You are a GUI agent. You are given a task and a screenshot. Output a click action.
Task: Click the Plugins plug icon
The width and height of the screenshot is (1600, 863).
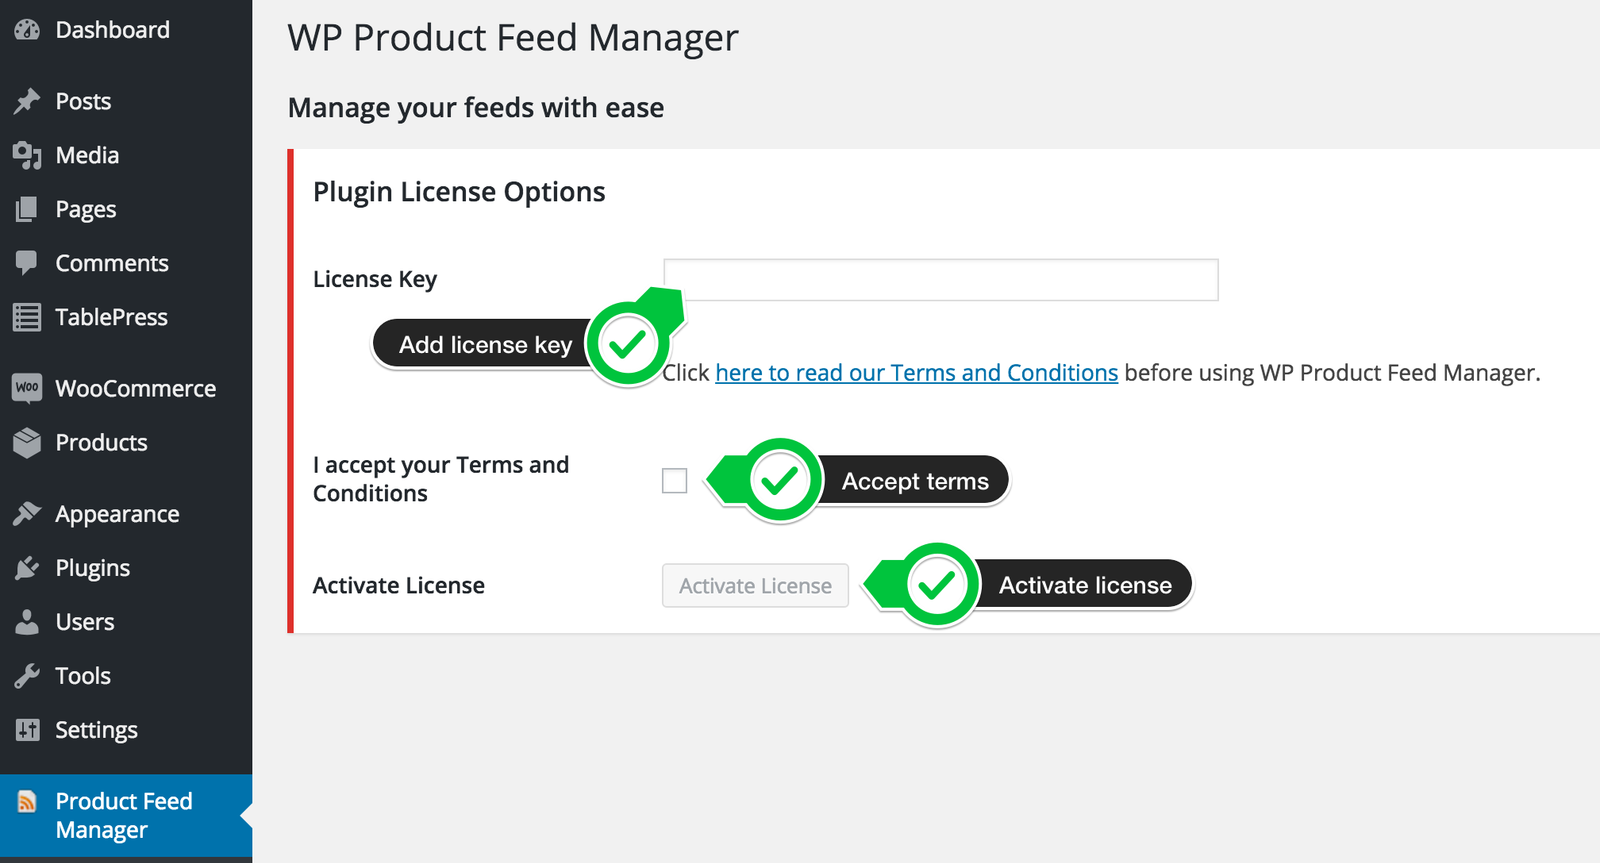pyautogui.click(x=27, y=568)
